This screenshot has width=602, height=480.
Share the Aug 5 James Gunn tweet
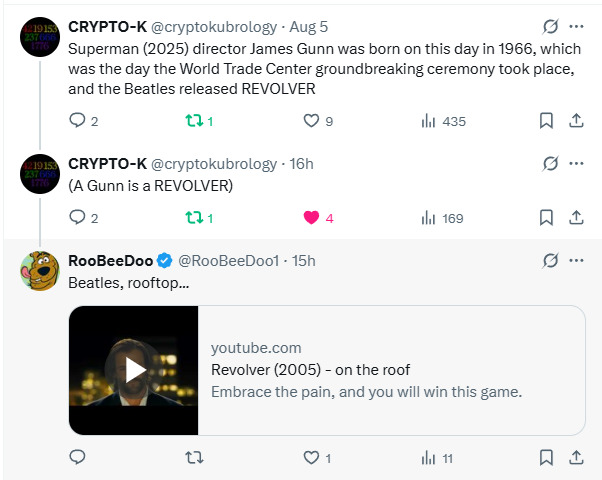click(x=576, y=121)
